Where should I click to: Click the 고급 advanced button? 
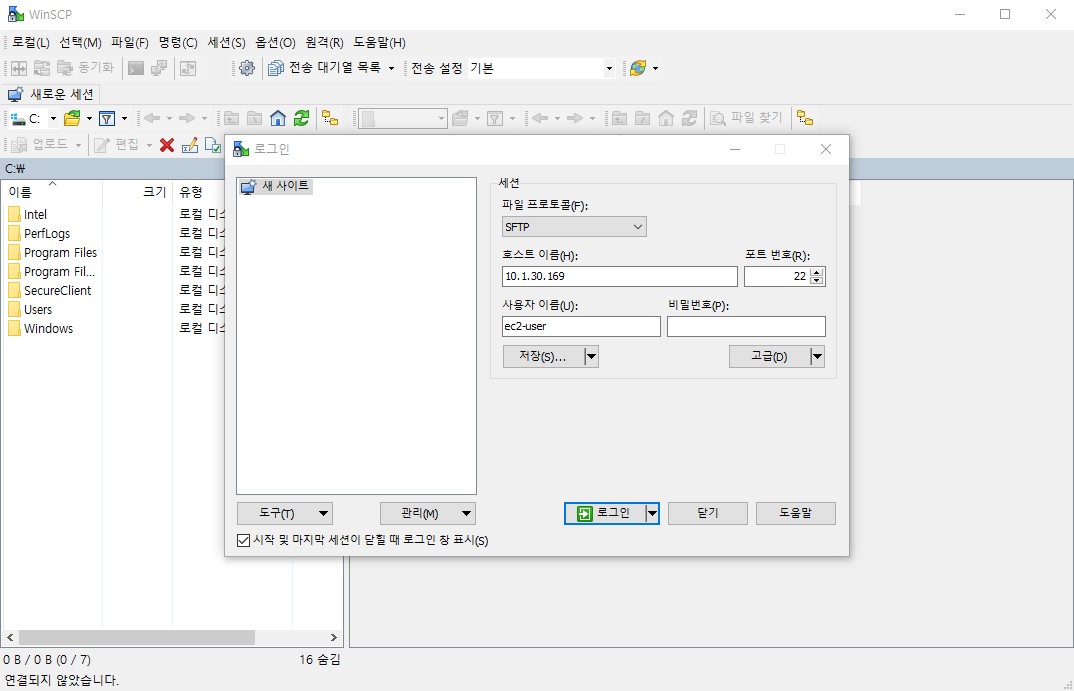pos(769,356)
